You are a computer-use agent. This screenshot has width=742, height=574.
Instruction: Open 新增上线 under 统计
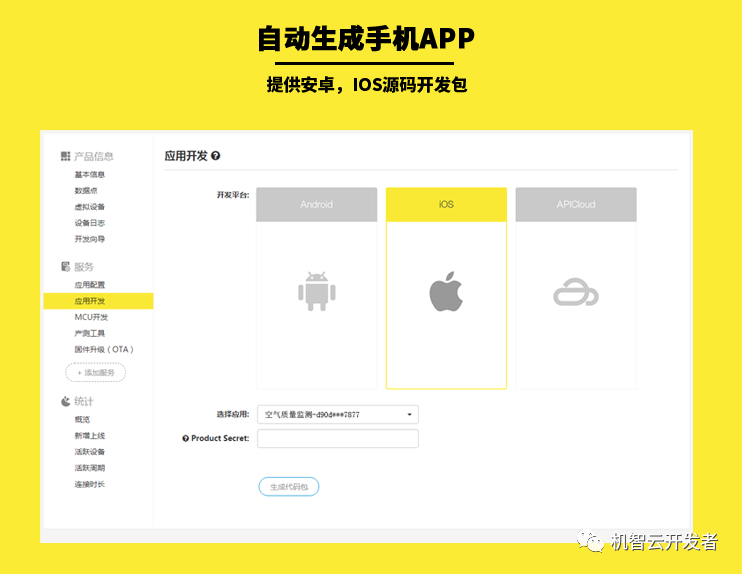[x=89, y=436]
